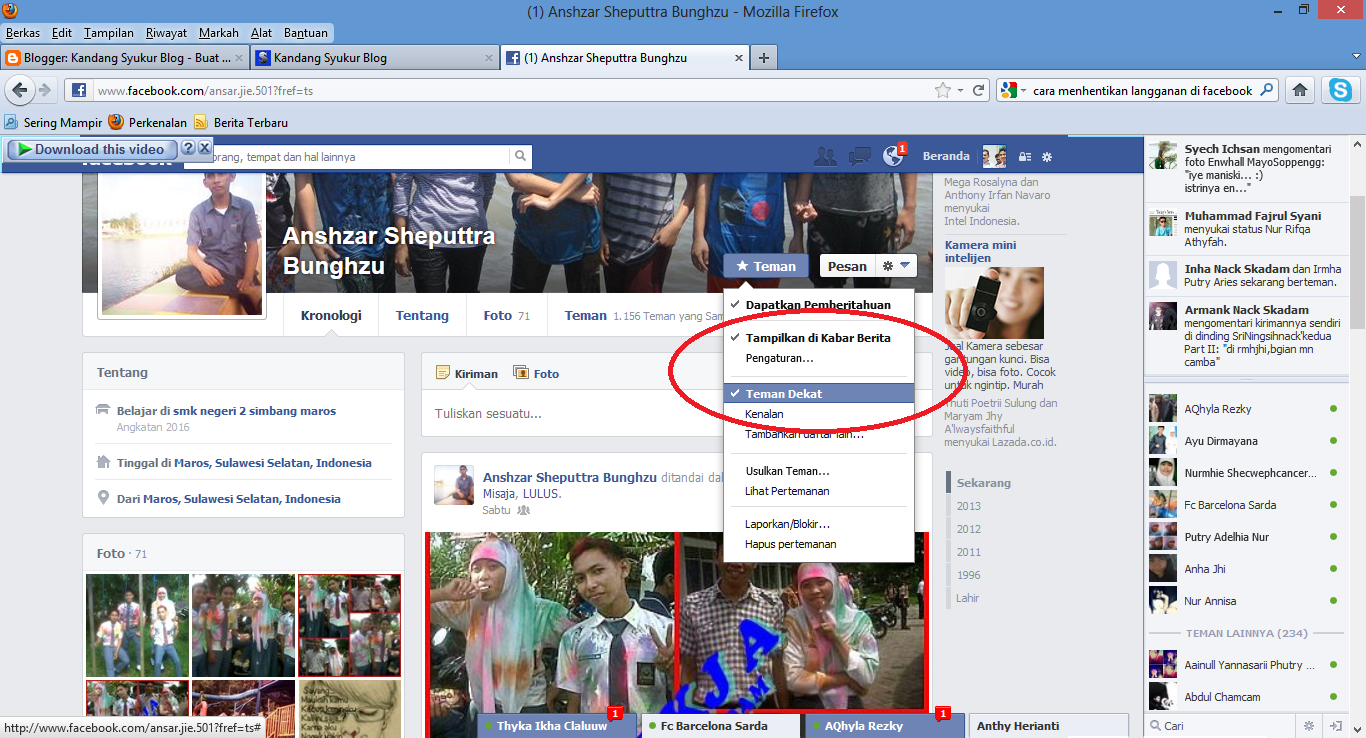1366x738 pixels.
Task: Open Teman profile tab
Action: (585, 315)
